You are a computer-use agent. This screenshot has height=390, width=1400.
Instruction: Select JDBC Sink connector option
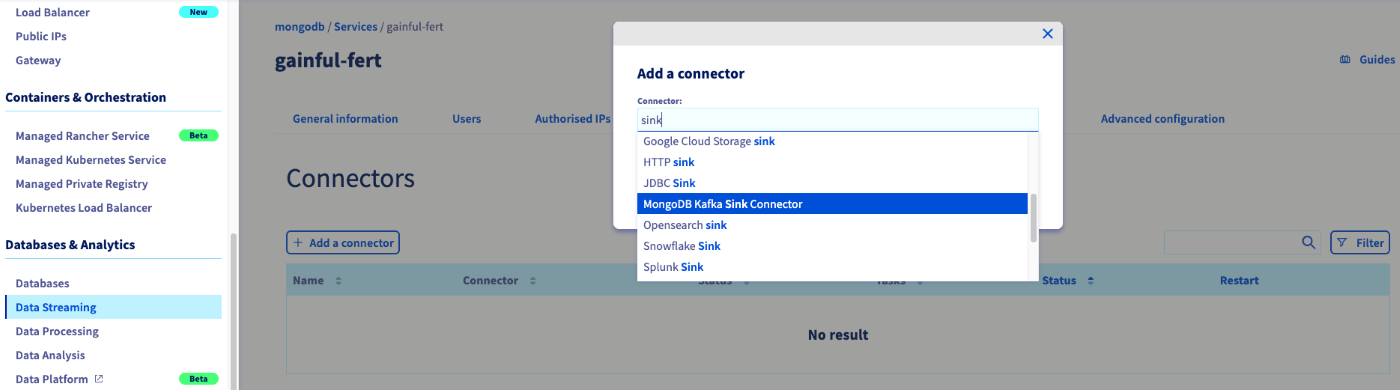click(832, 183)
